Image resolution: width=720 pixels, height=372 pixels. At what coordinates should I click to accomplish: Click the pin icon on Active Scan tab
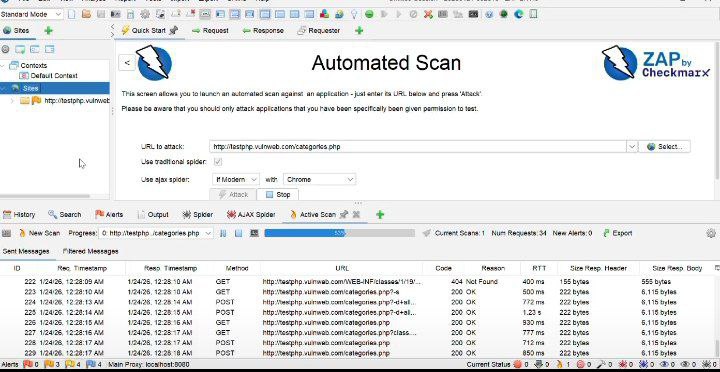tap(343, 214)
